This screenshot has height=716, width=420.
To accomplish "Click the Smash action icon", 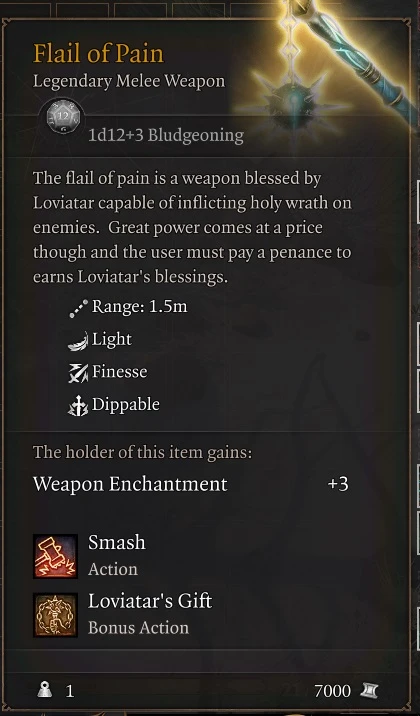I will point(55,556).
